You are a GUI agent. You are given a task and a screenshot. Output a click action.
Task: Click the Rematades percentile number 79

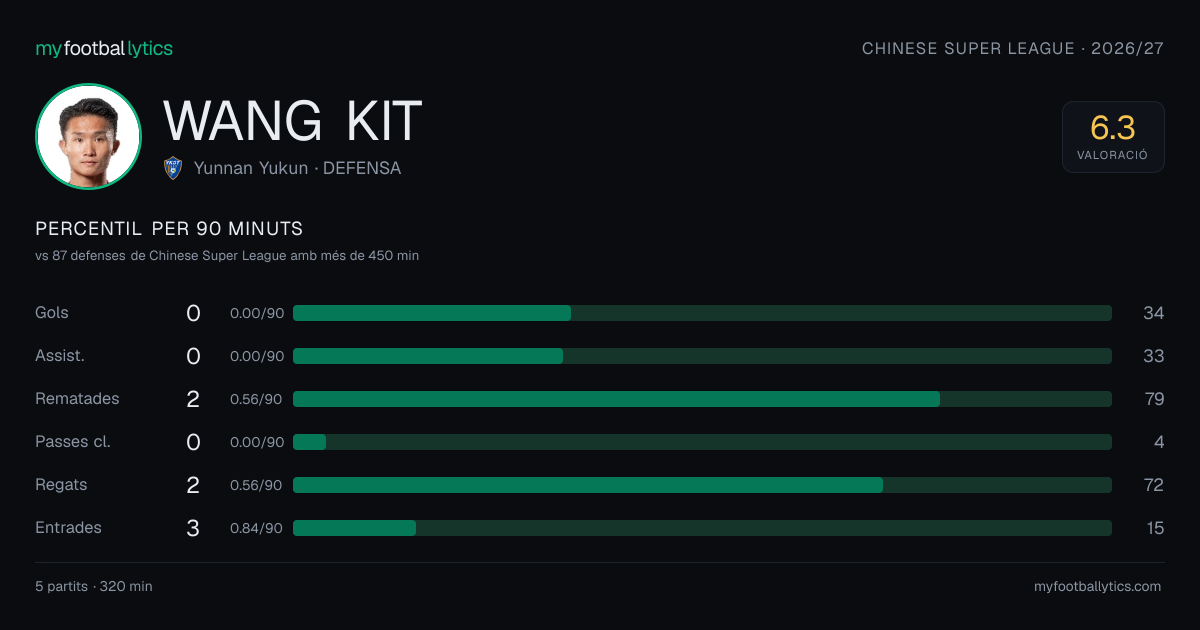coord(1154,399)
